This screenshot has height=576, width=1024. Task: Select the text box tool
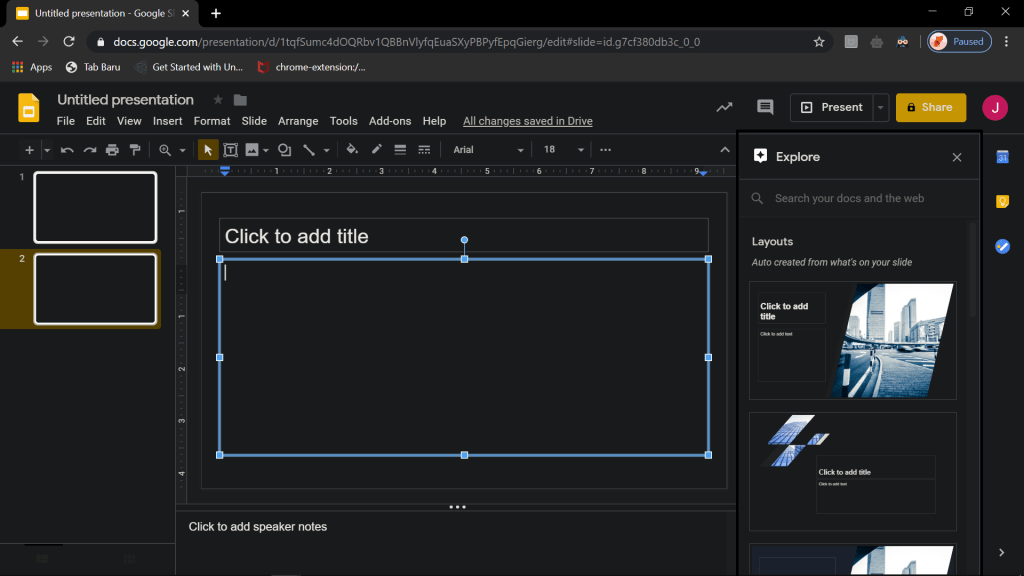coord(231,150)
